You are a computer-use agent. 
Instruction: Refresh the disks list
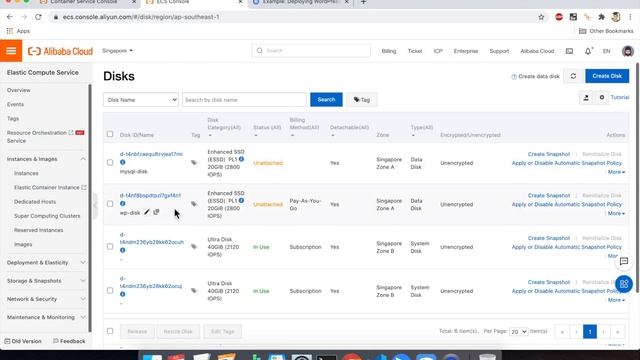tap(573, 76)
